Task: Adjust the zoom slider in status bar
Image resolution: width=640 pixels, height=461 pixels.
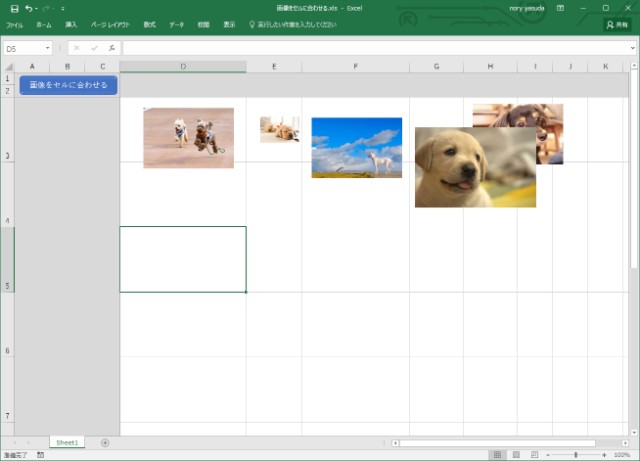Action: 576,455
